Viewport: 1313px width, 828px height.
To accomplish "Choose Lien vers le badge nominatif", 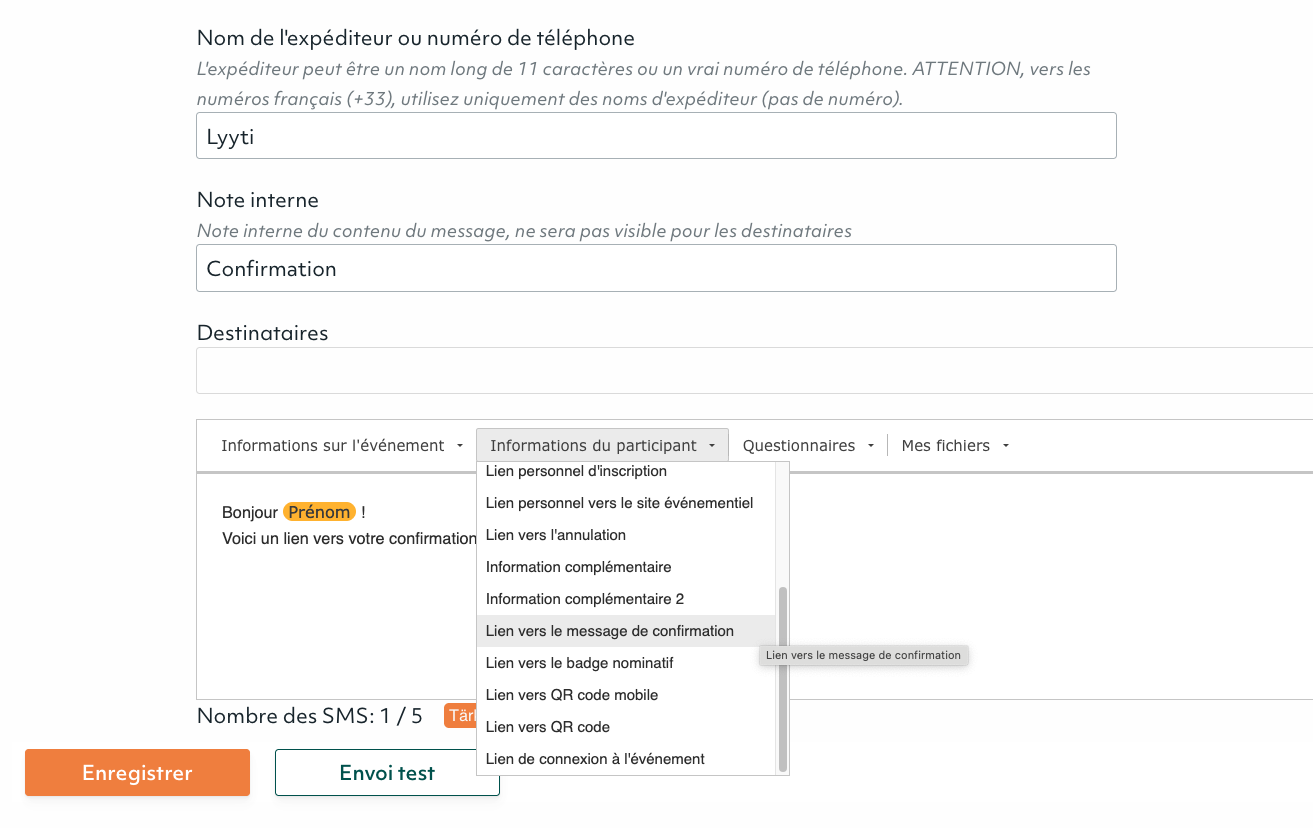I will pos(579,663).
